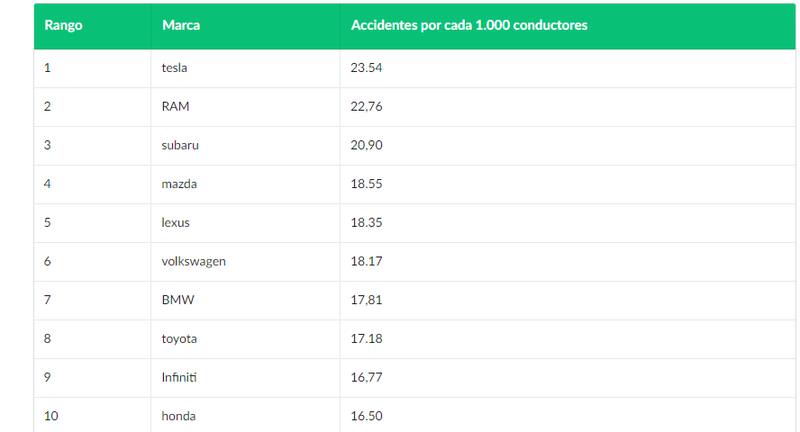Select the mazda brand cell
The height and width of the screenshot is (432, 800).
coord(180,184)
